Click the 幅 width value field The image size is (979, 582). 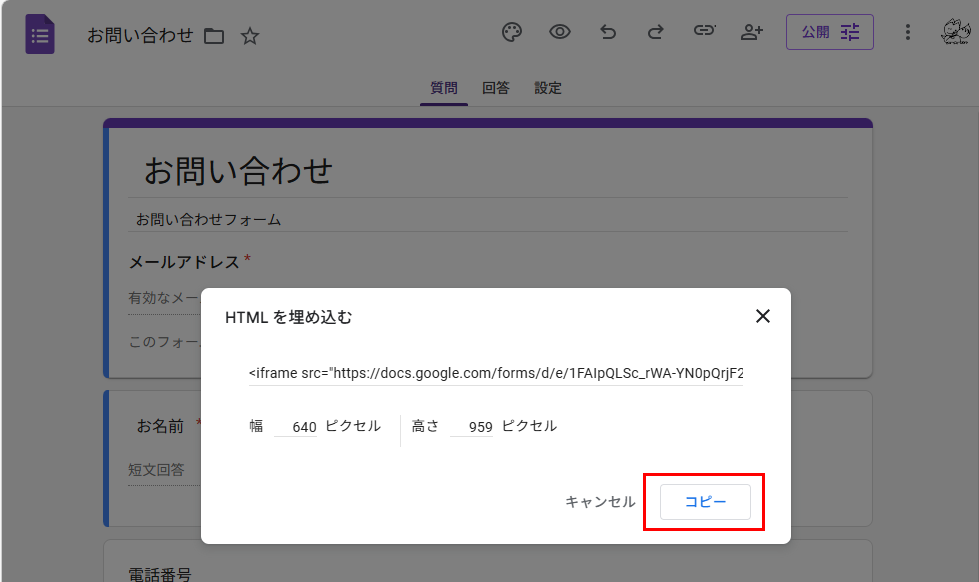pos(296,426)
